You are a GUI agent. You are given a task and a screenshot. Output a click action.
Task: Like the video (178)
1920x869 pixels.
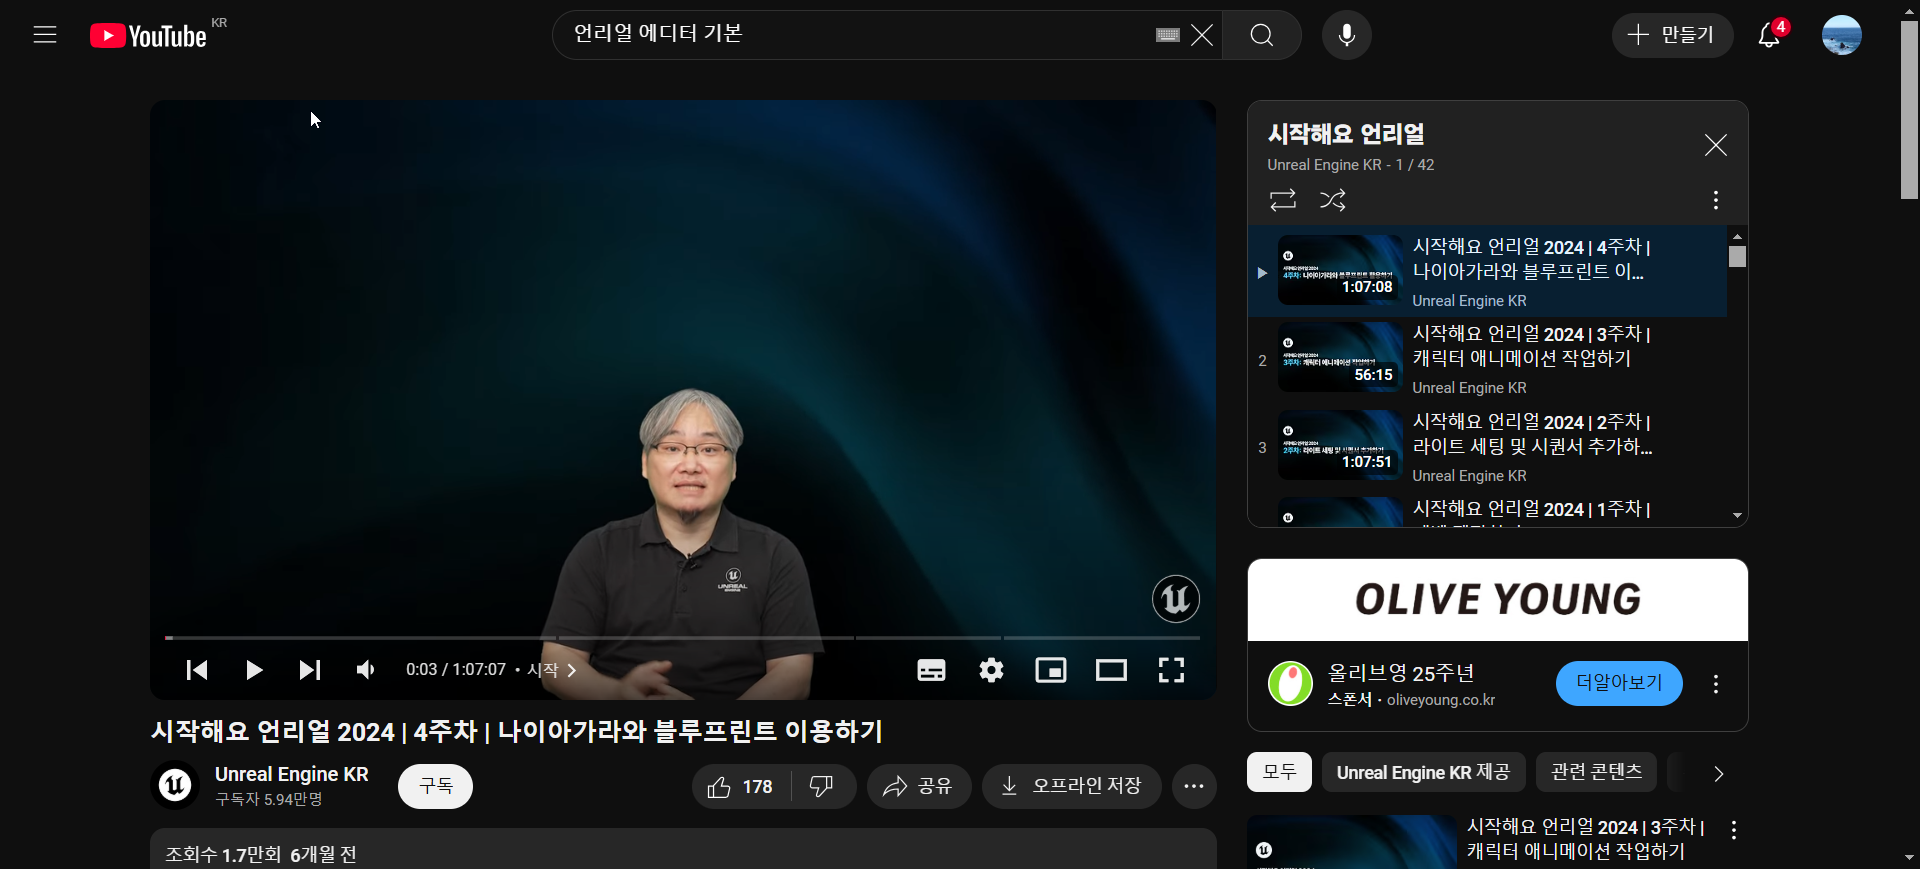pyautogui.click(x=741, y=787)
